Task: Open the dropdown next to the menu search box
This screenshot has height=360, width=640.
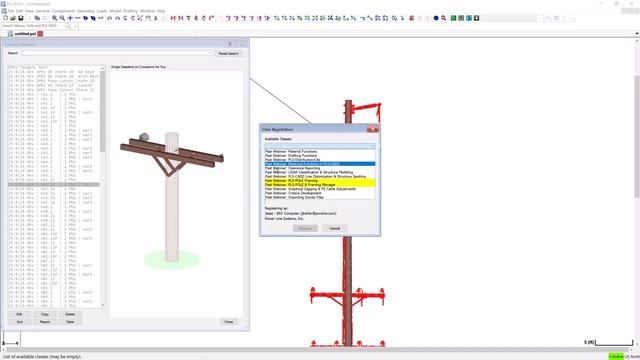Action: pyautogui.click(x=76, y=26)
